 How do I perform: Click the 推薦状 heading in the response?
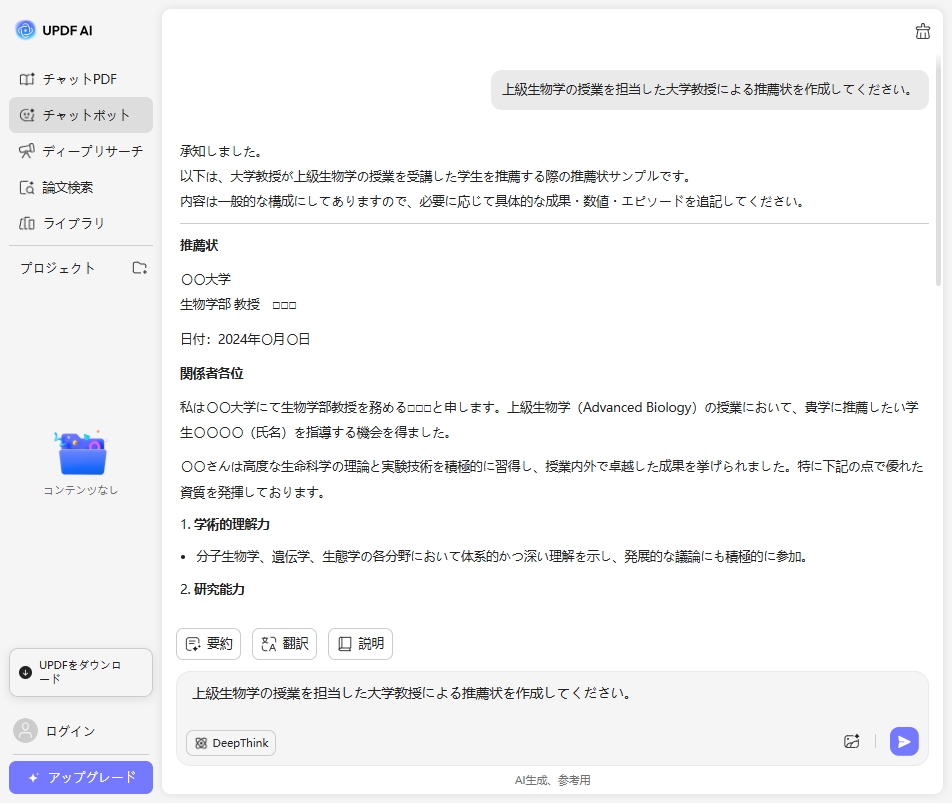(x=199, y=245)
